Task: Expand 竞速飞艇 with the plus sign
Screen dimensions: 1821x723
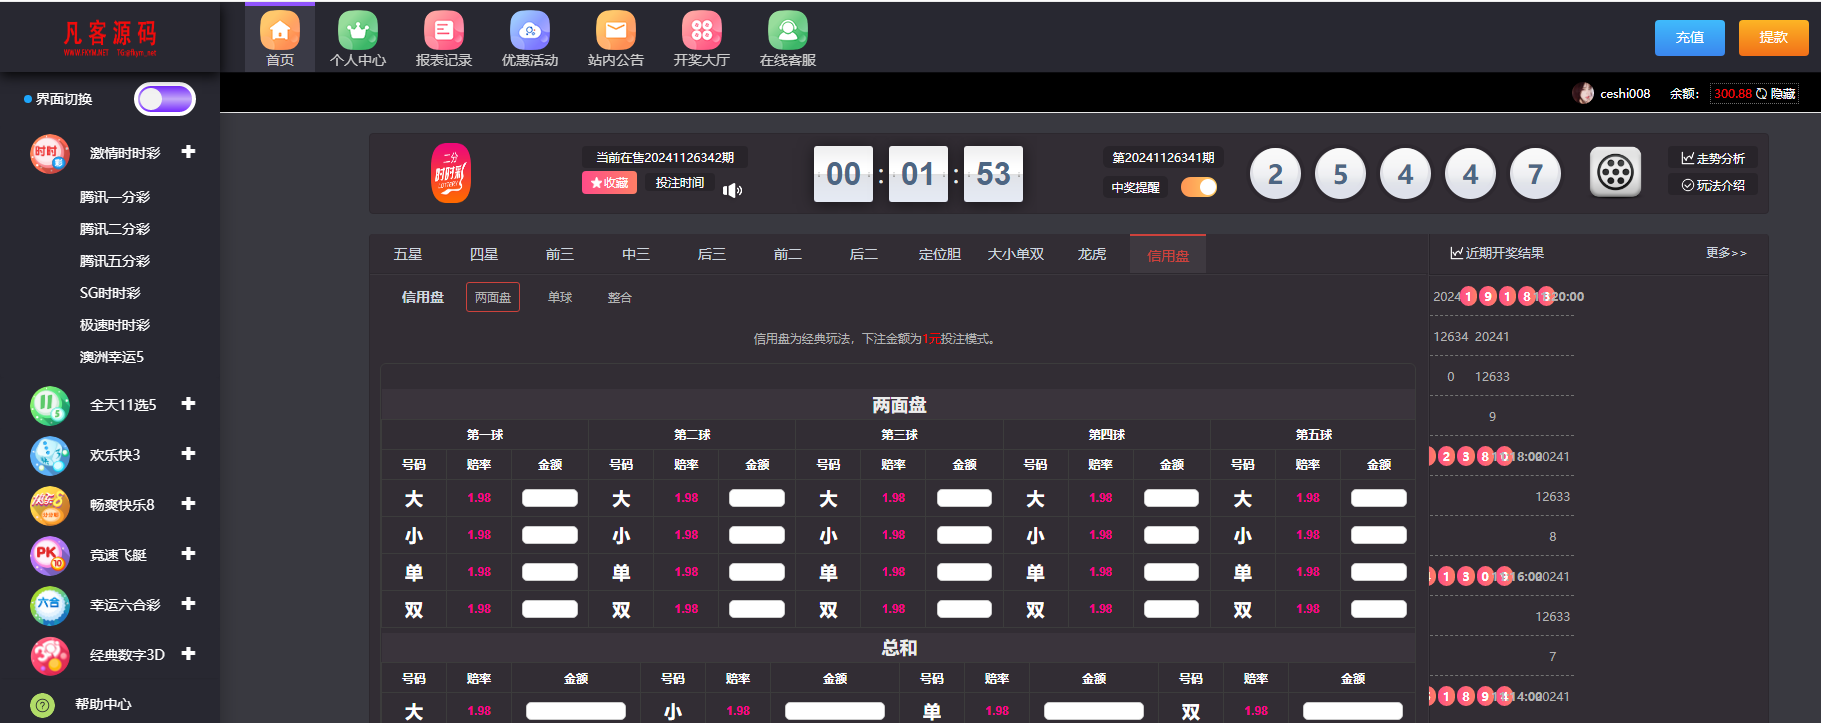Action: (x=188, y=553)
